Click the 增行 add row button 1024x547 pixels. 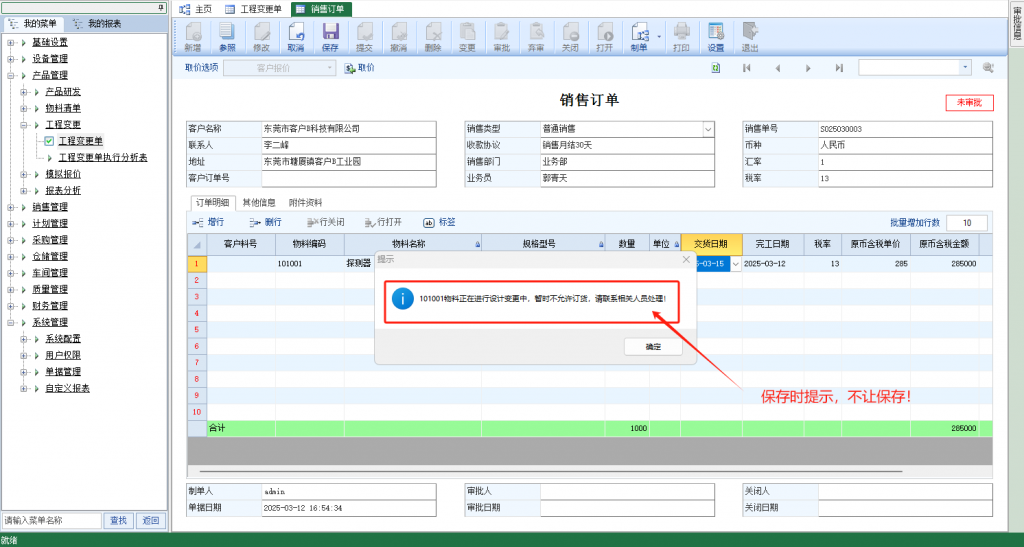tap(208, 223)
